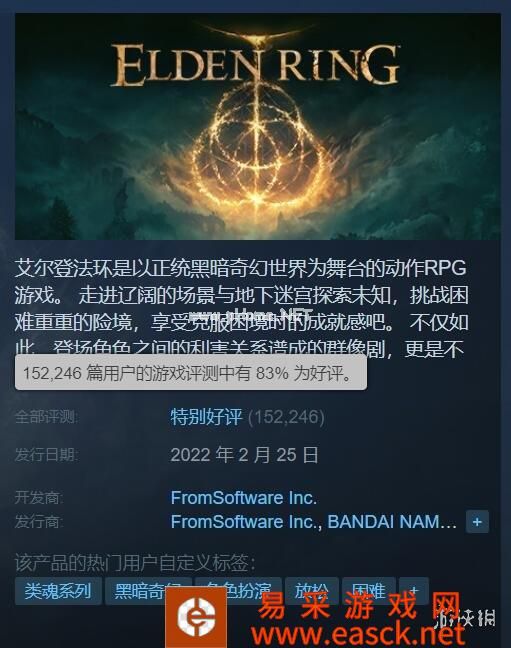511x648 pixels.
Task: Click the game description paragraph text
Action: (x=241, y=308)
